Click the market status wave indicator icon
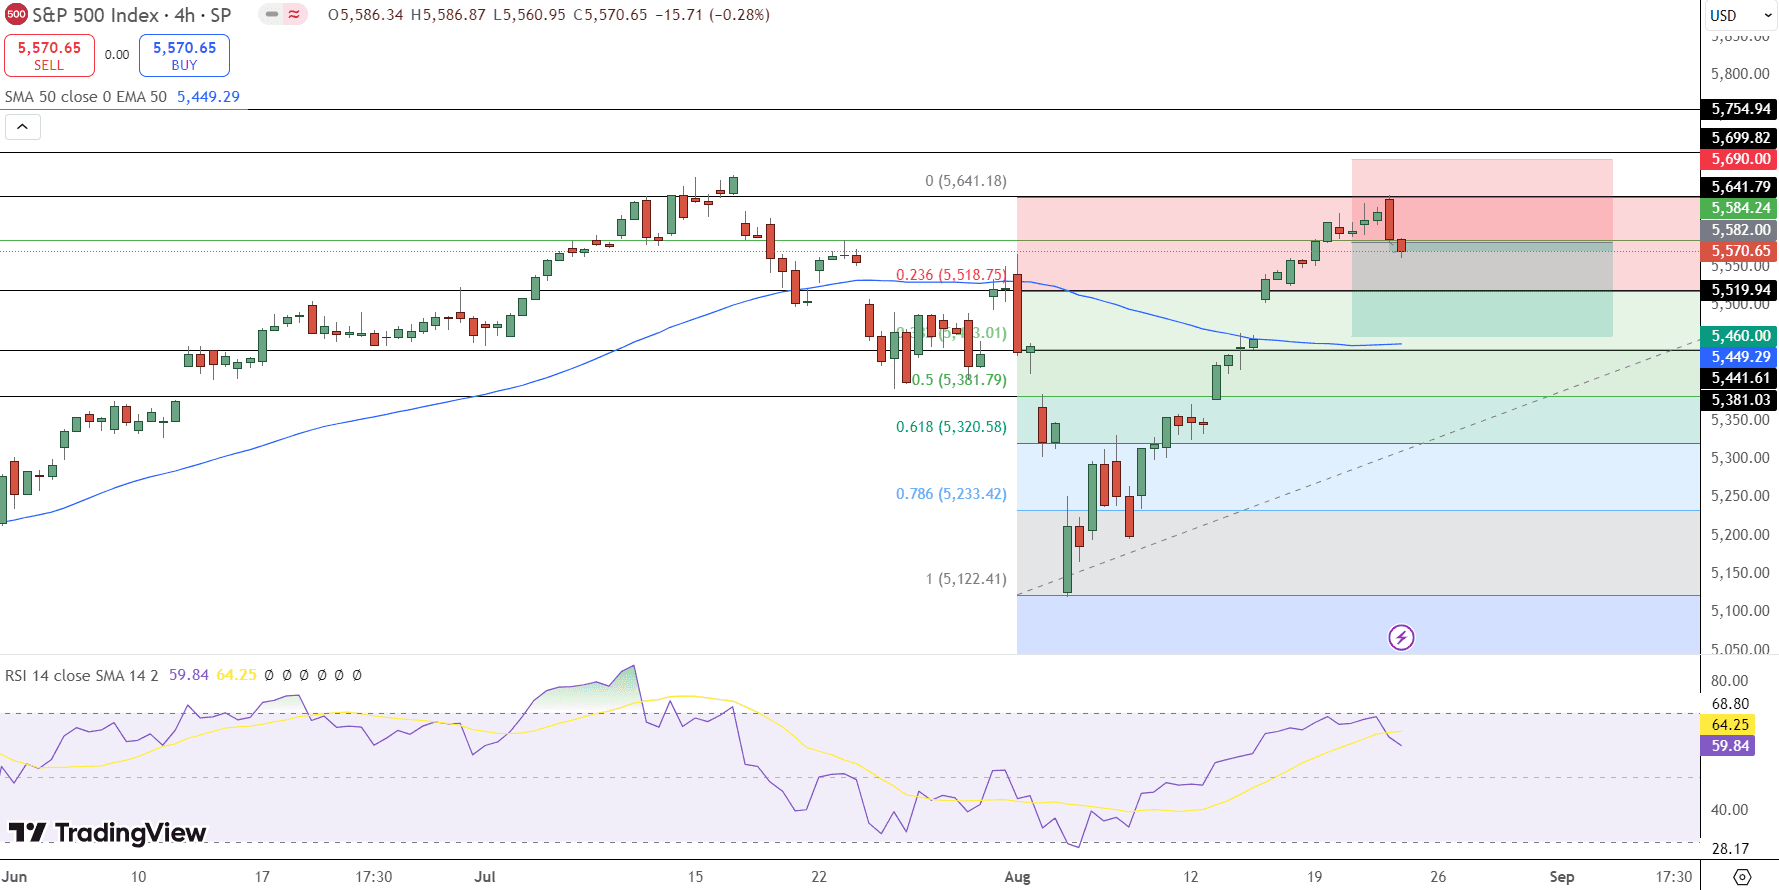The width and height of the screenshot is (1779, 890). [x=294, y=14]
